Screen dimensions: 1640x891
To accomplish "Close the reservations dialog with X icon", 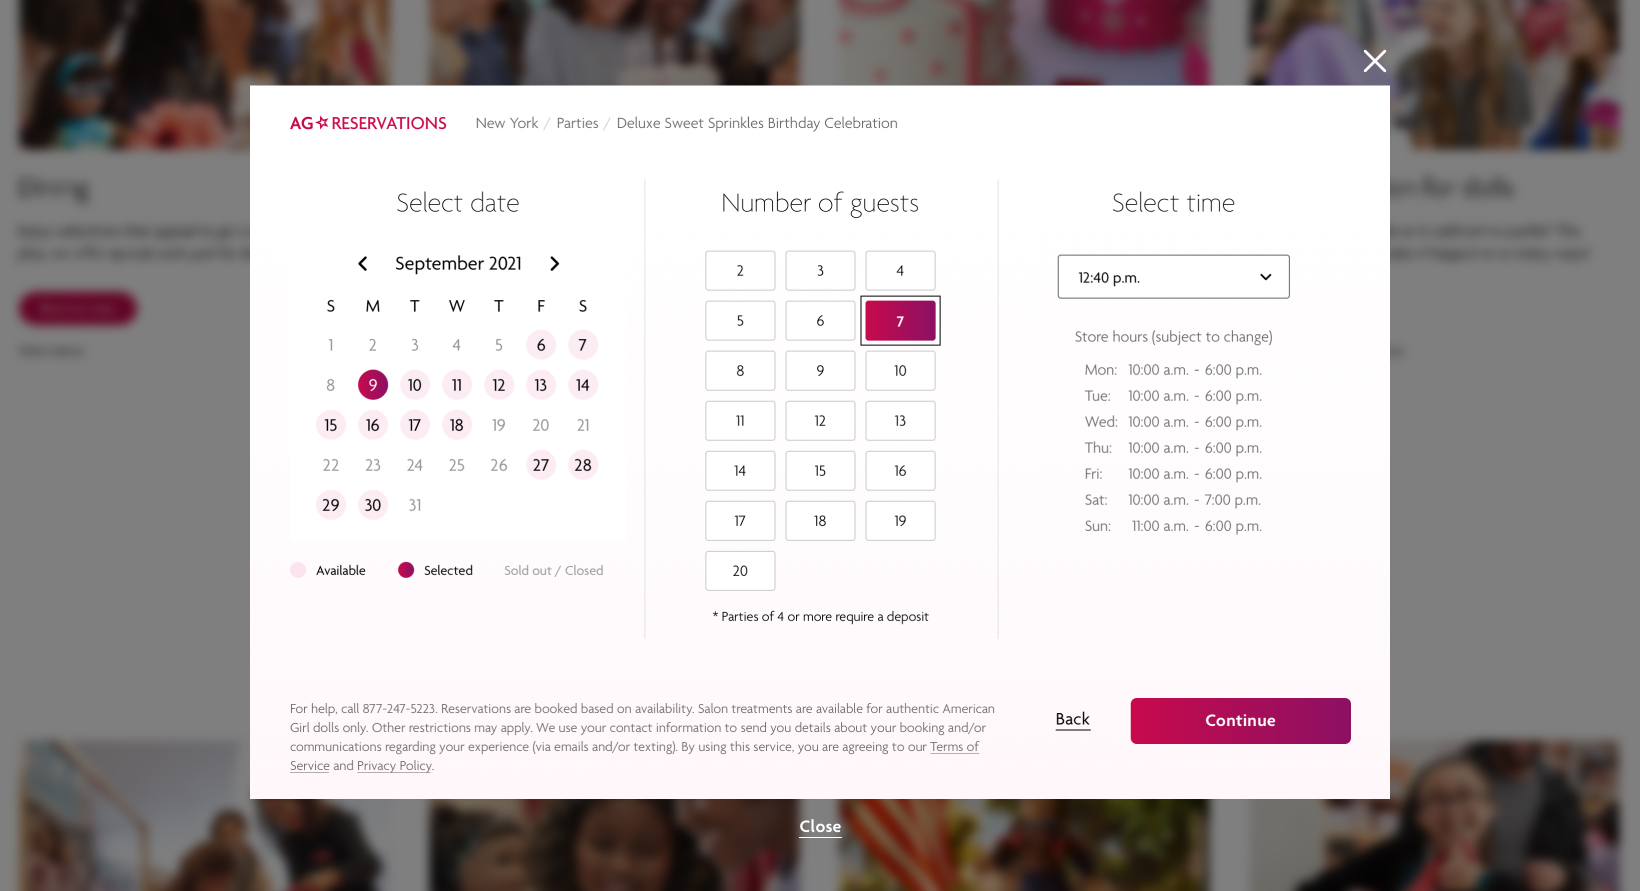I will [x=1374, y=61].
